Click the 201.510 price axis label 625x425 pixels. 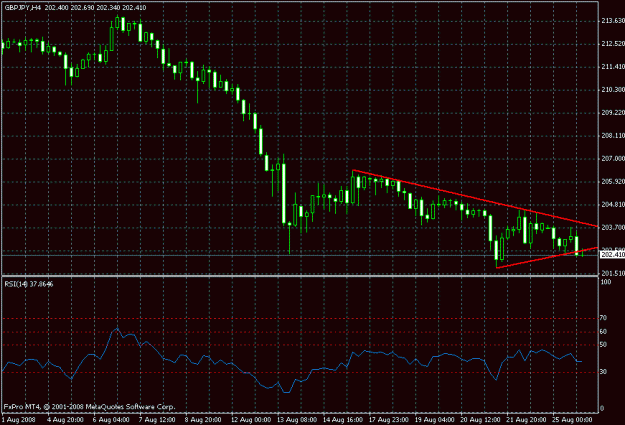pyautogui.click(x=613, y=273)
